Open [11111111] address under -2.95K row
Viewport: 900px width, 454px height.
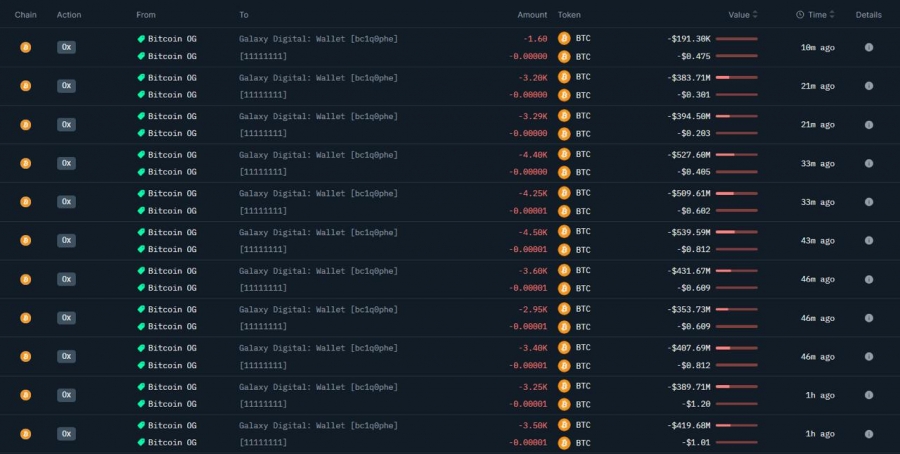coord(263,326)
